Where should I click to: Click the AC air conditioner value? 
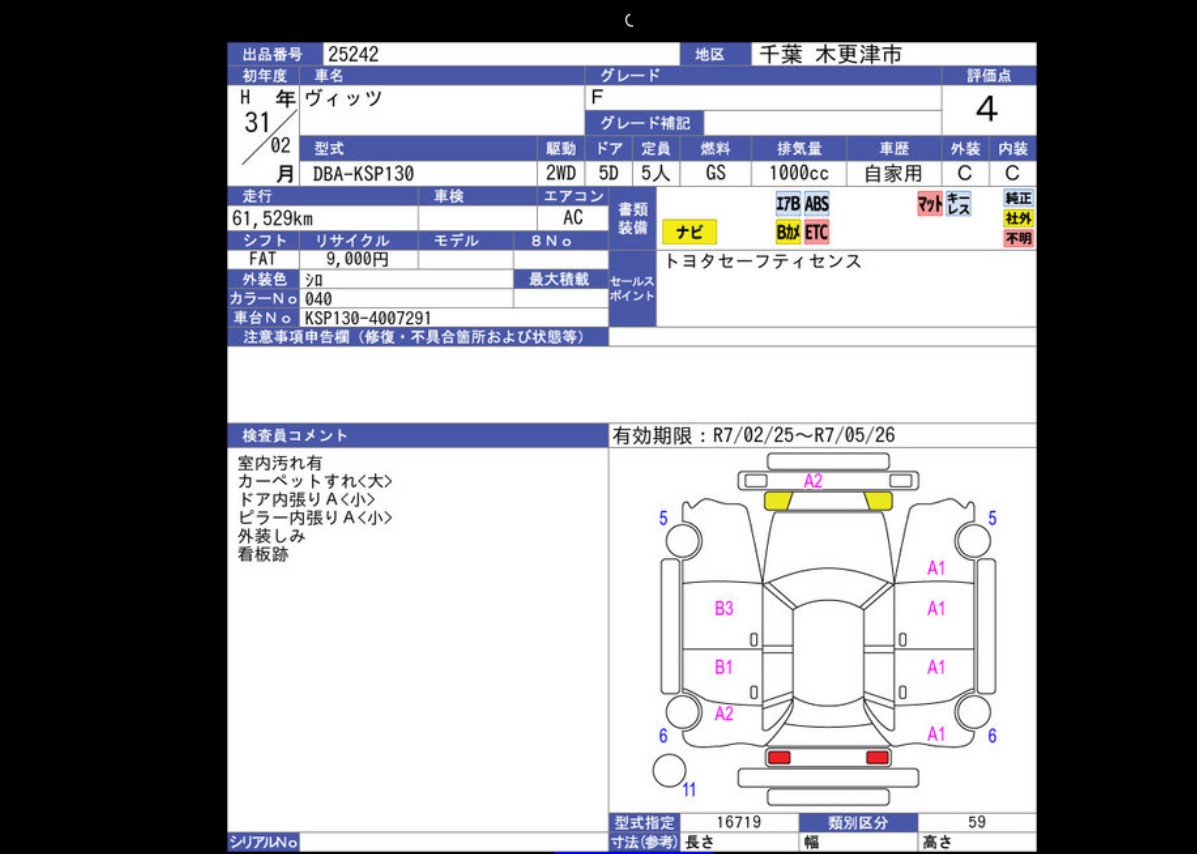573,218
